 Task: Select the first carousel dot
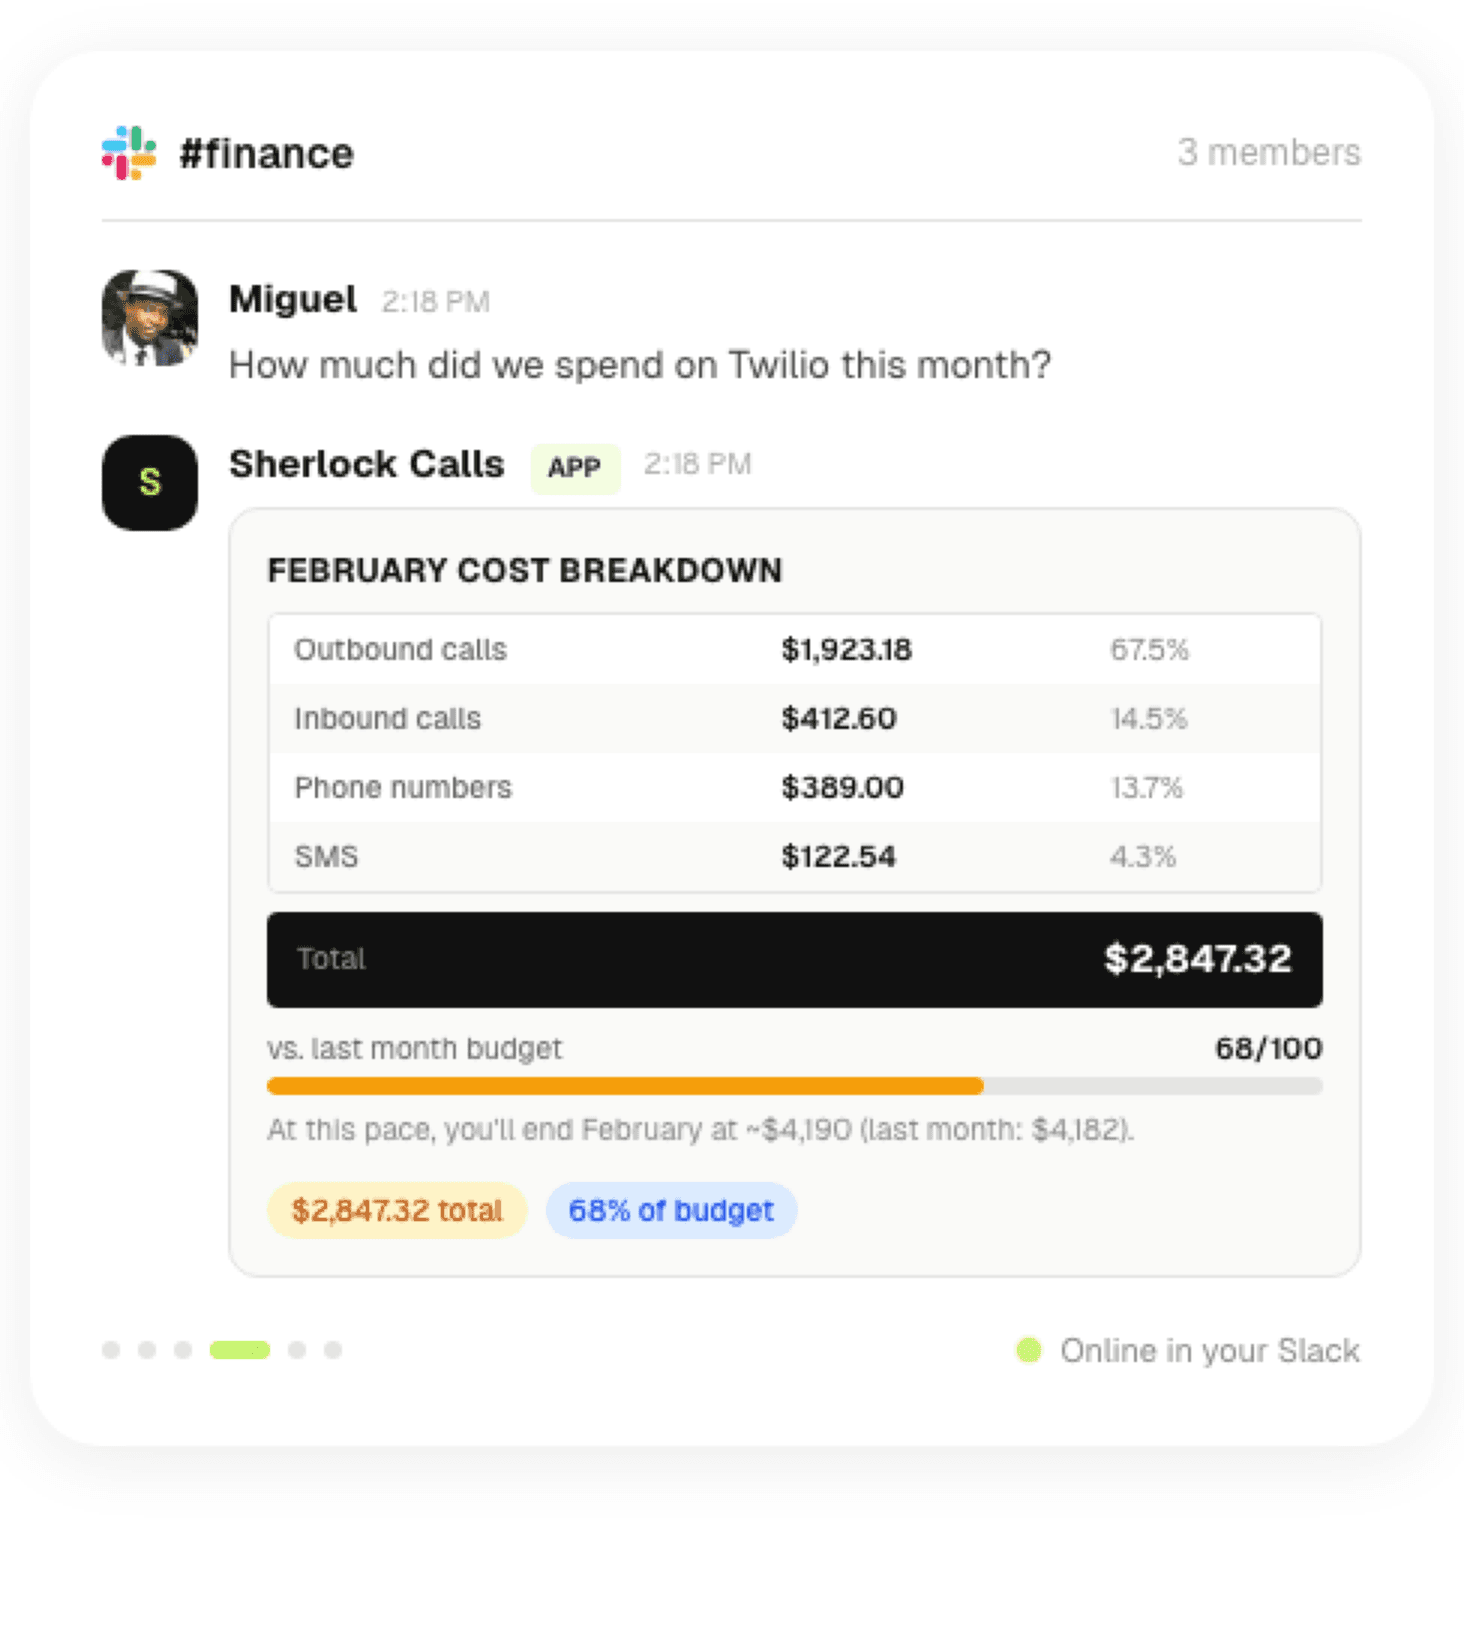pos(111,1350)
